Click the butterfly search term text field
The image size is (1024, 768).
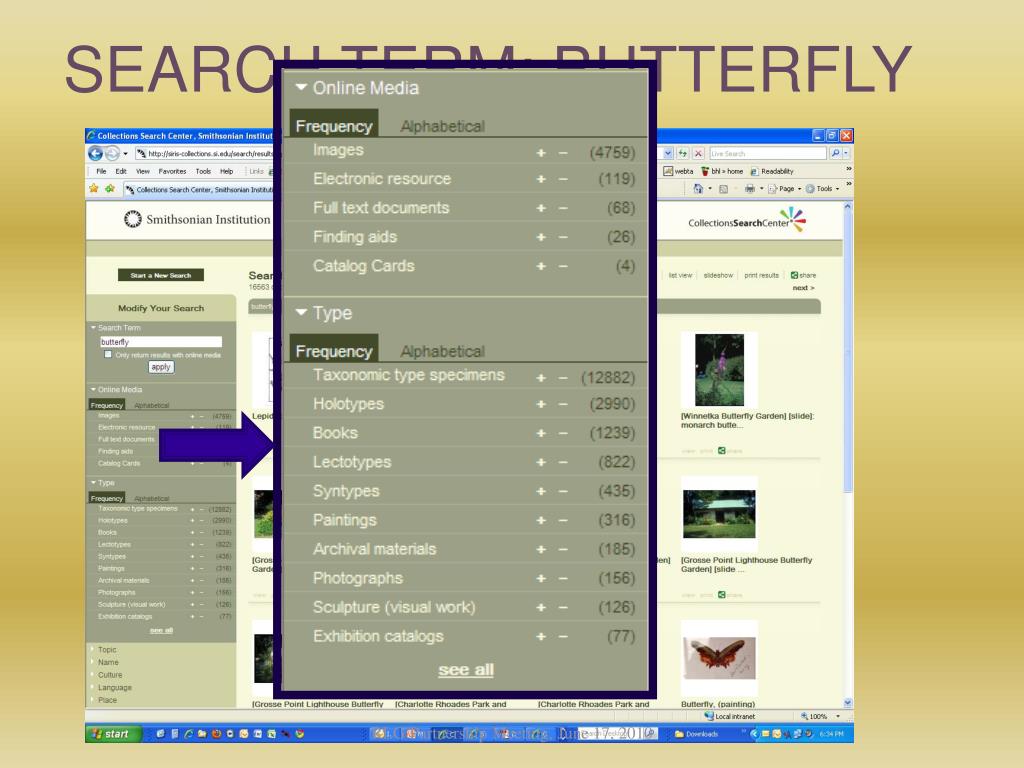point(161,342)
